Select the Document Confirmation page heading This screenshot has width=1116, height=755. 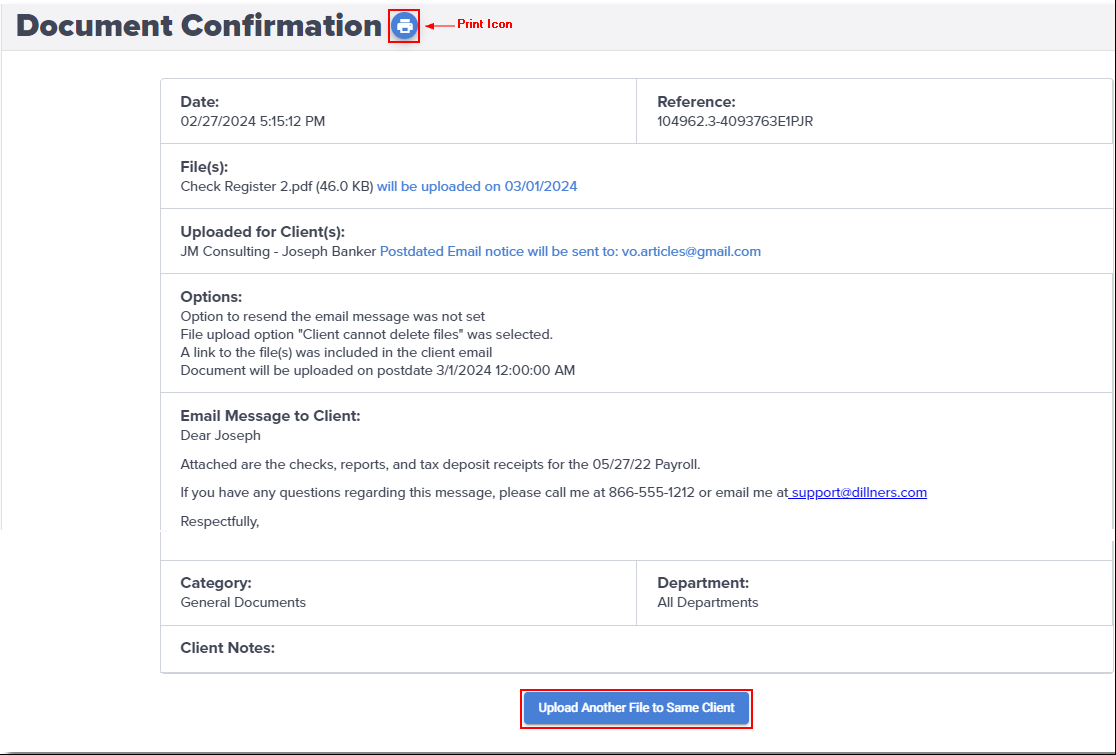[x=199, y=26]
